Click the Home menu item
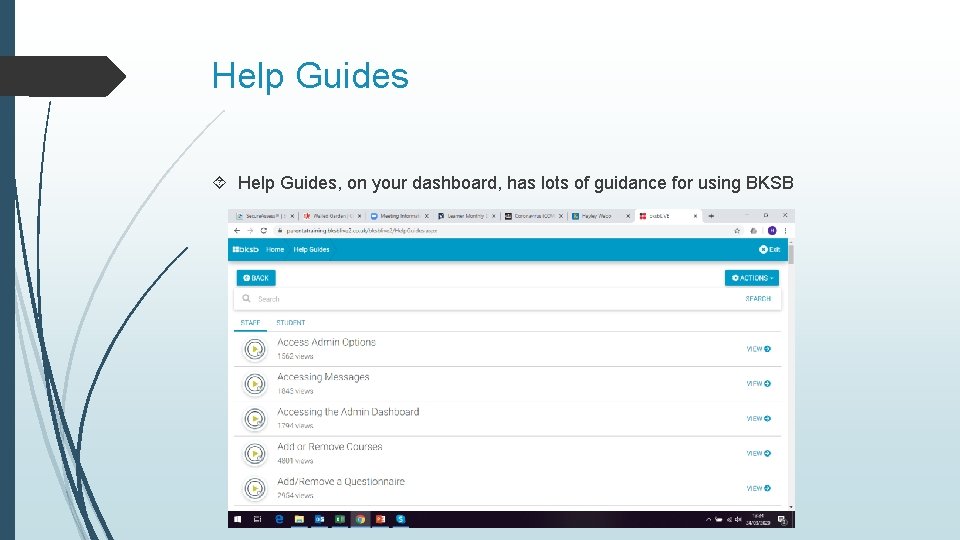Viewport: 960px width, 540px height. tap(275, 249)
